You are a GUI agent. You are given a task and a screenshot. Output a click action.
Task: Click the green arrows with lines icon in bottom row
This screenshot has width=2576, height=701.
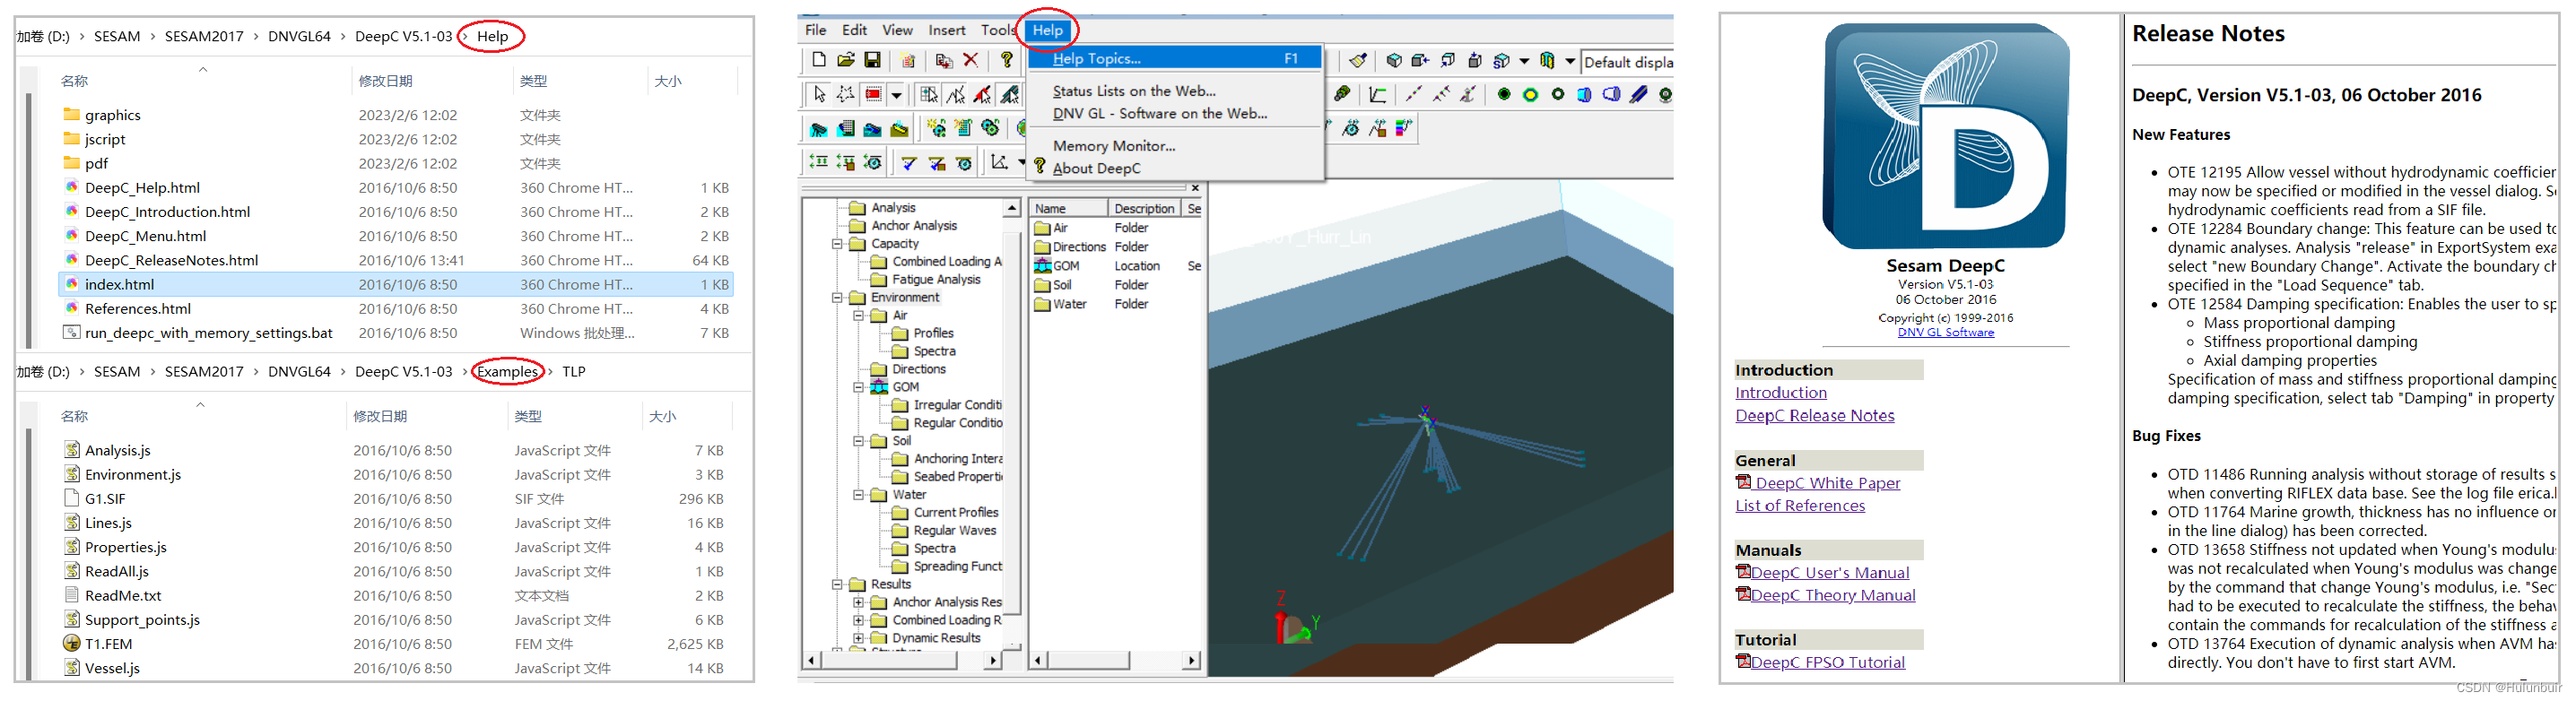(818, 162)
